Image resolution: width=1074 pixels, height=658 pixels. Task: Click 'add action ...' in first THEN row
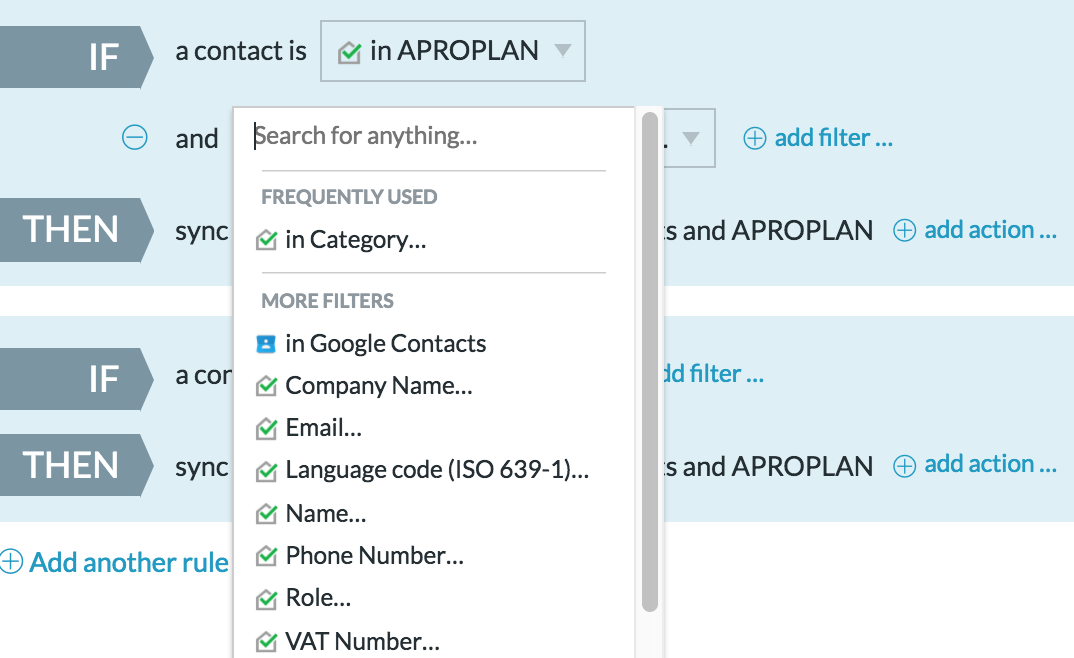pos(990,230)
